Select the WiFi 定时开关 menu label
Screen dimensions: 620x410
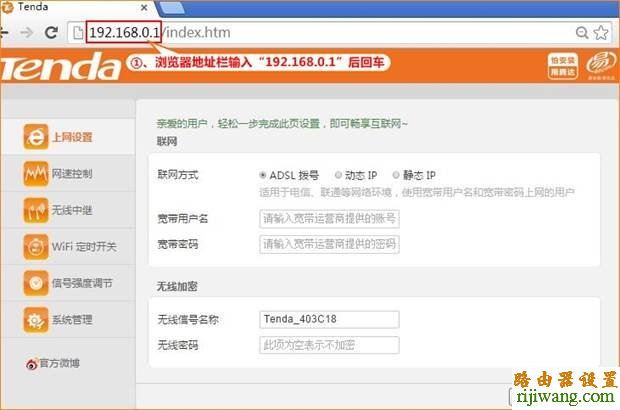84,247
